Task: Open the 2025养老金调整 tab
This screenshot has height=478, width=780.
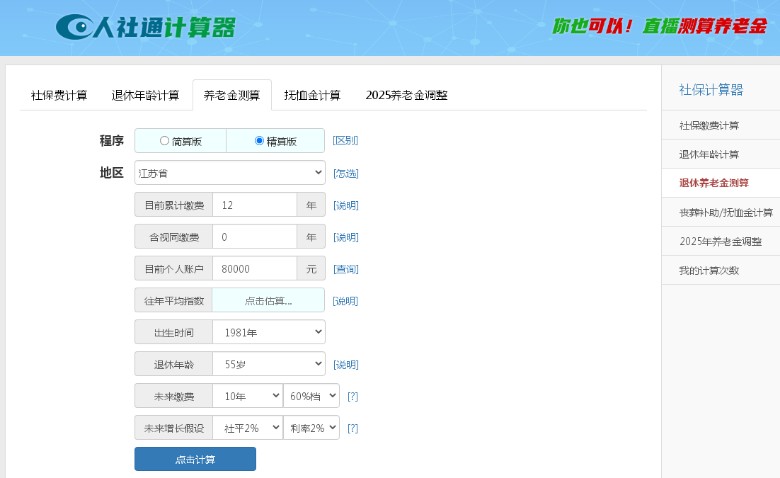Action: (x=406, y=96)
